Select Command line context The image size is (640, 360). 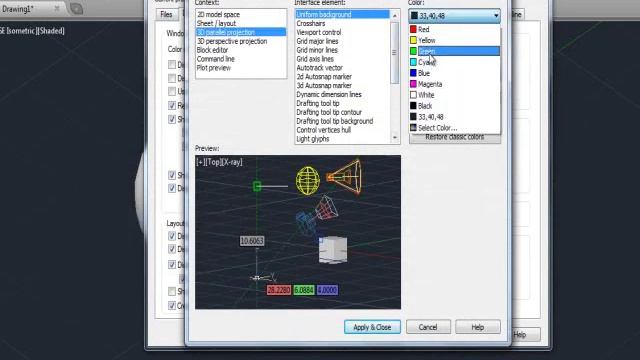pyautogui.click(x=241, y=59)
